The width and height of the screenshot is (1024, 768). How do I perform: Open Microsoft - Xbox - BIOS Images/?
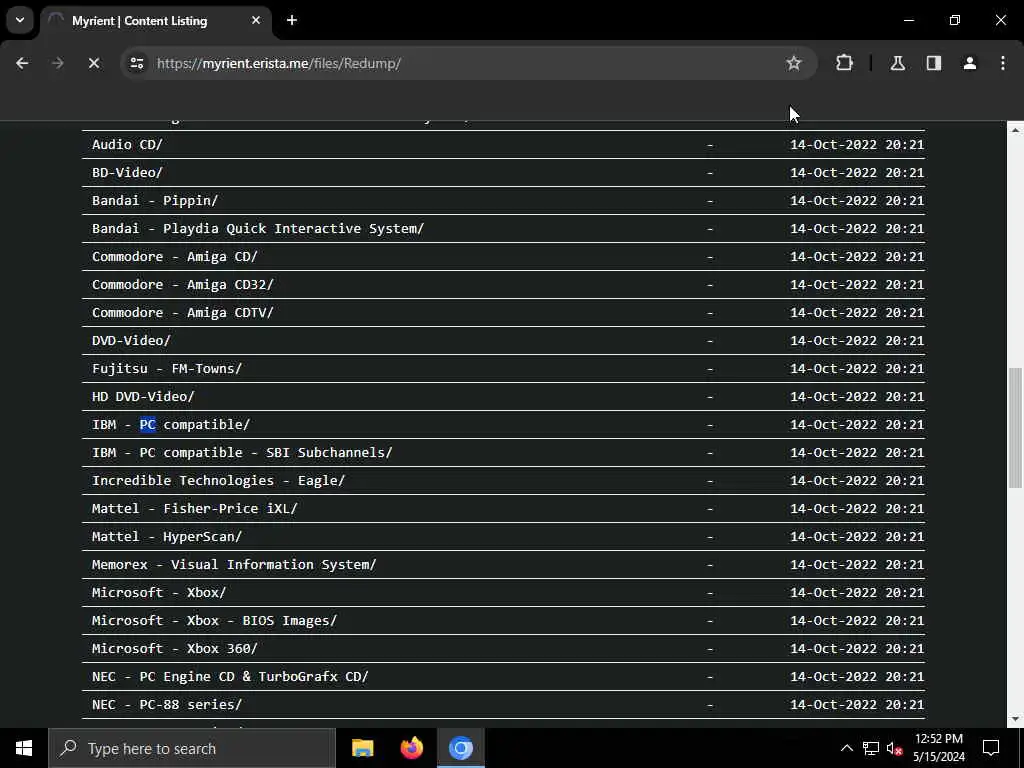215,621
